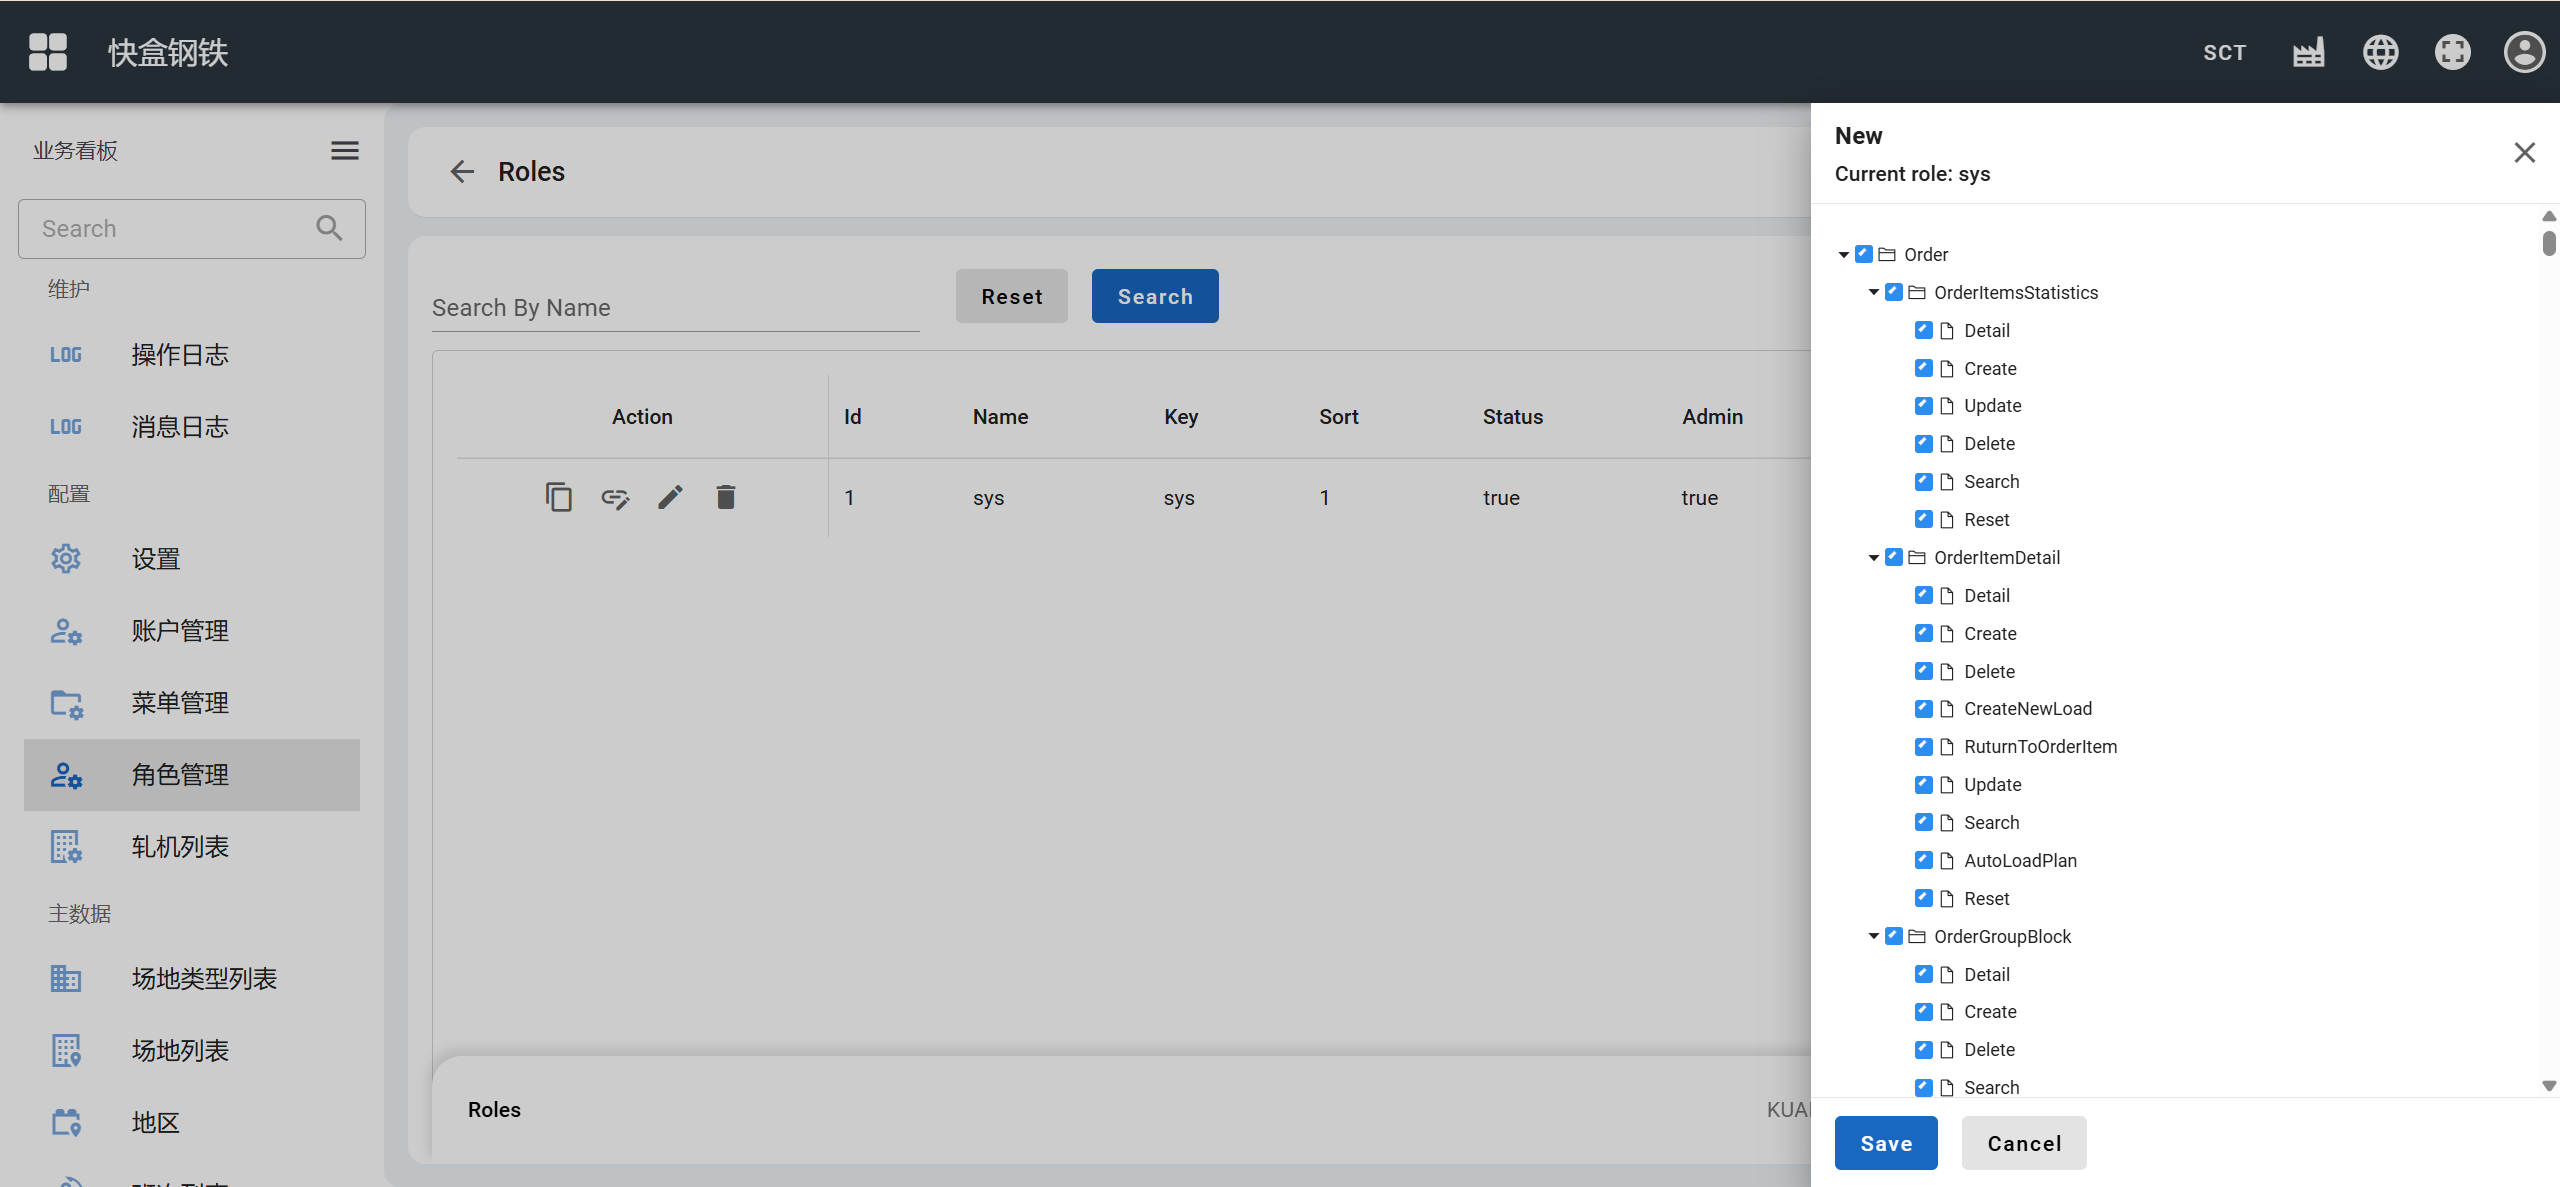Uncheck the OrderItemsStatistics checkbox
This screenshot has width=2560, height=1187.
(x=1894, y=292)
